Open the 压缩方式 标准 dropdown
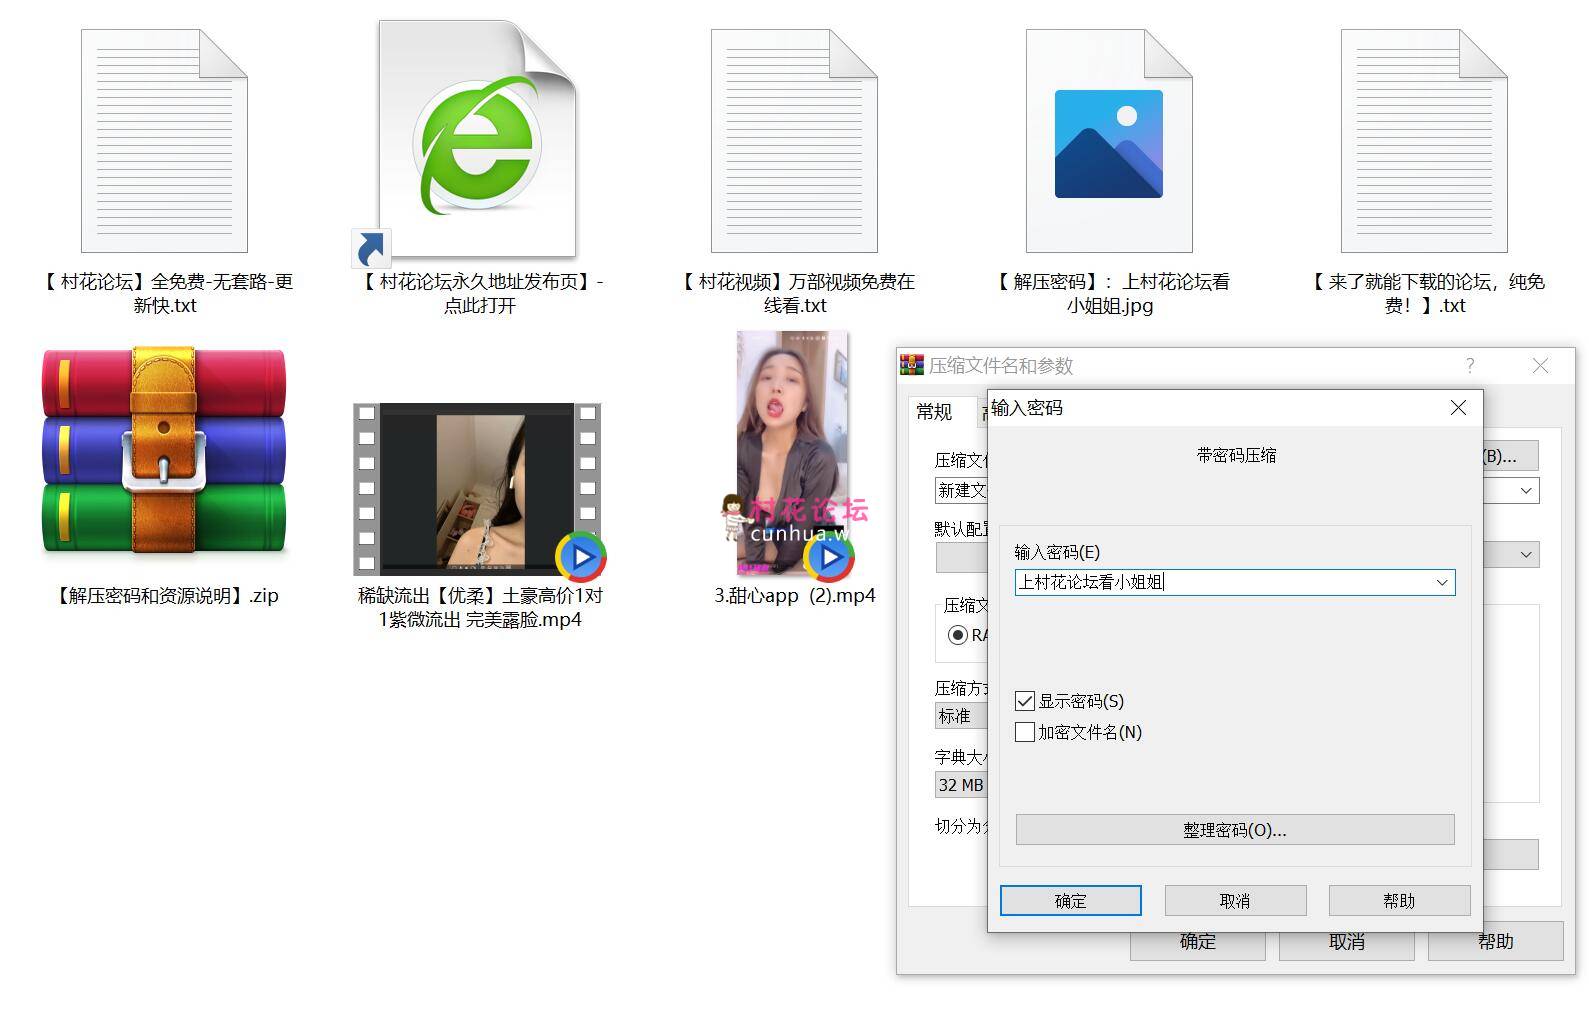Screen dimensions: 1589x1033 point(961,716)
